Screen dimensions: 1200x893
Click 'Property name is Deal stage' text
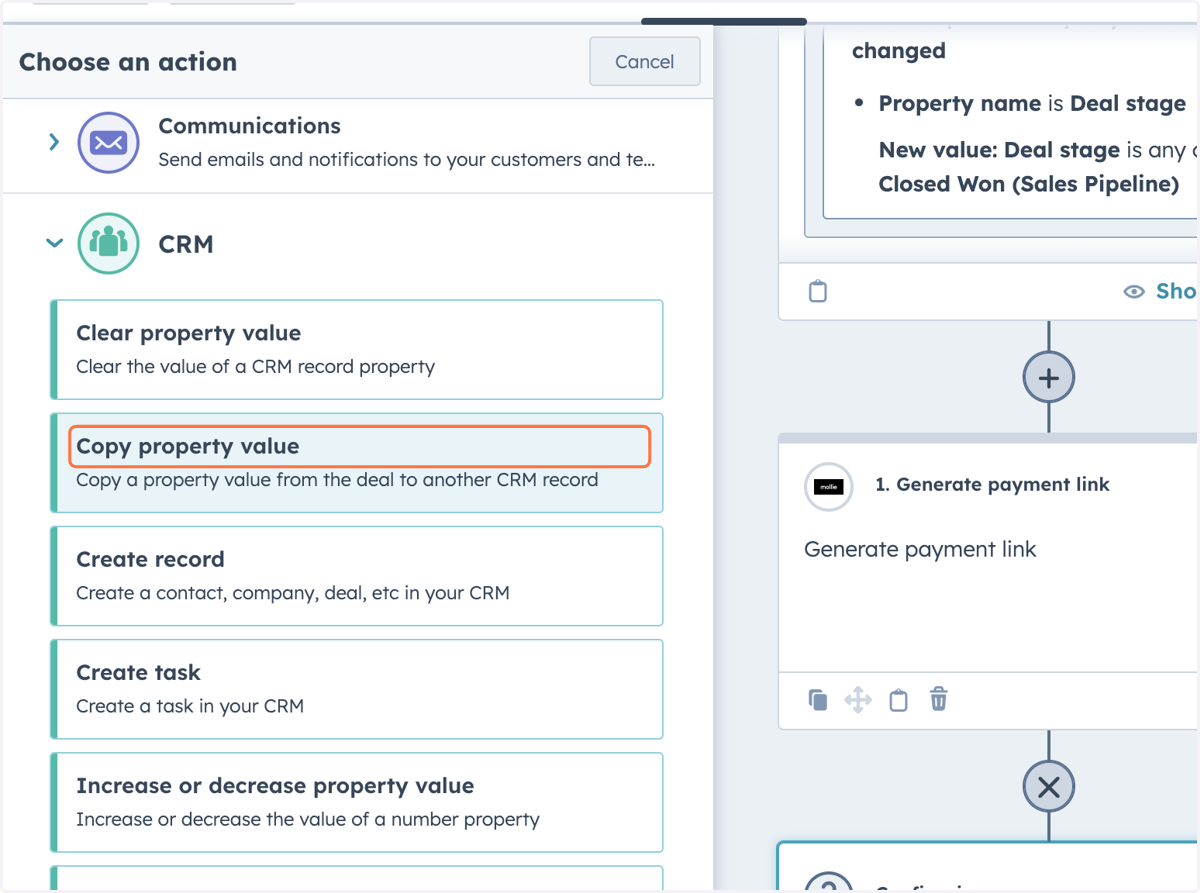(1032, 104)
